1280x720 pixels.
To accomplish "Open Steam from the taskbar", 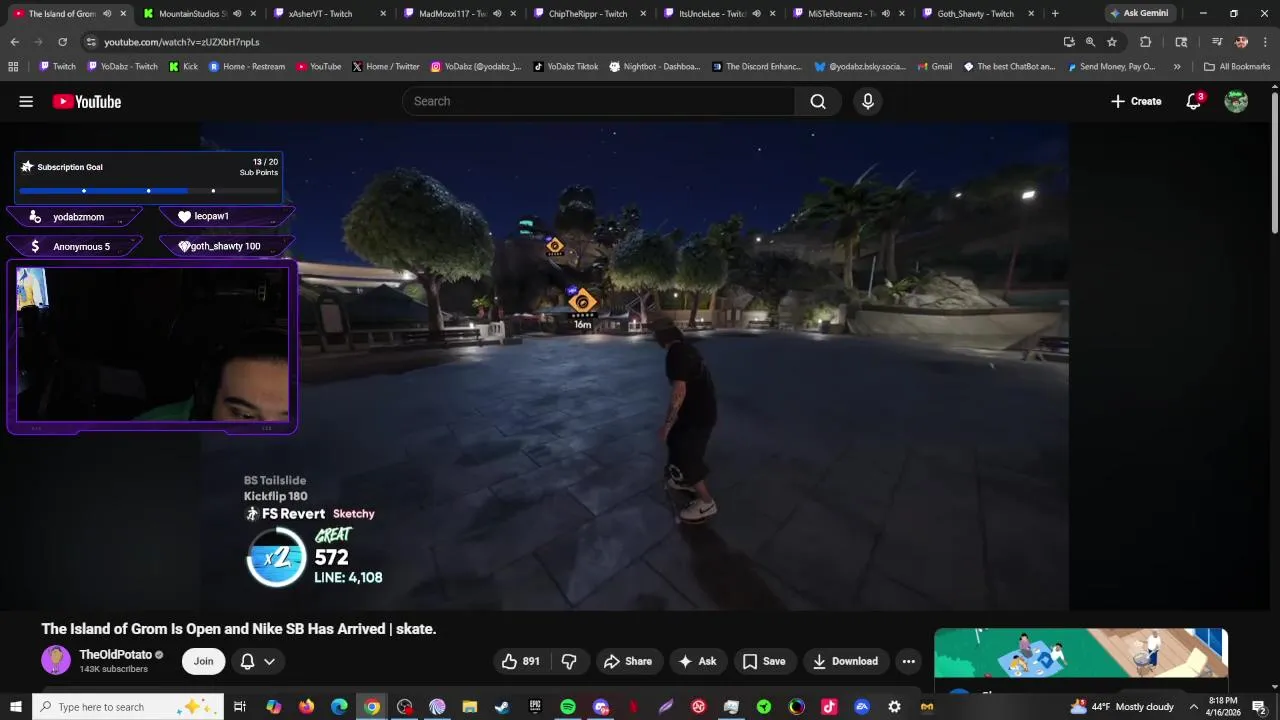I will point(502,707).
